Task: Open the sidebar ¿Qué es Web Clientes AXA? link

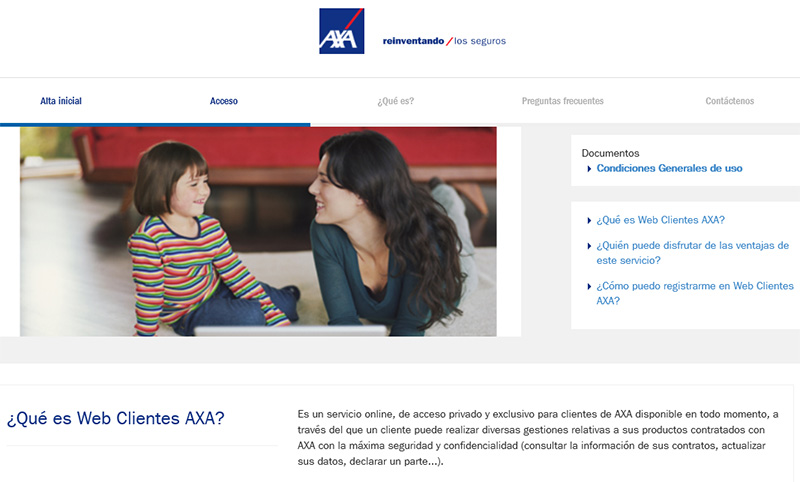Action: point(660,220)
